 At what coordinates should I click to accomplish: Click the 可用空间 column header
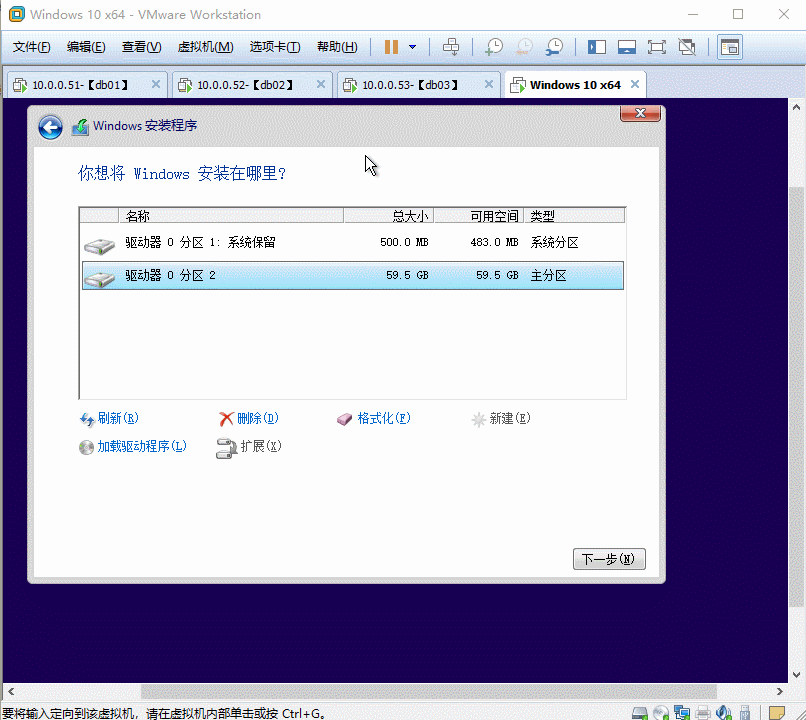point(479,216)
